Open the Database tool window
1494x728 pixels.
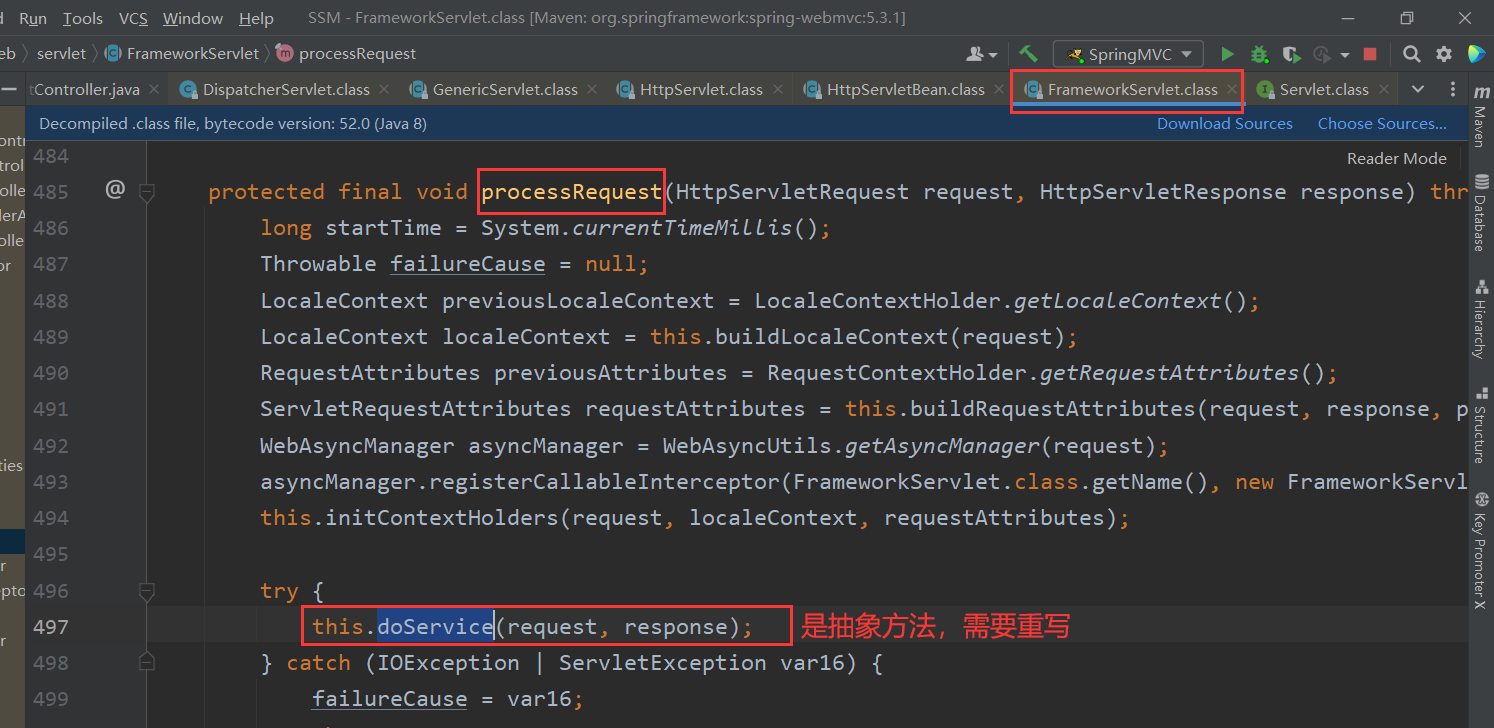pos(1480,212)
